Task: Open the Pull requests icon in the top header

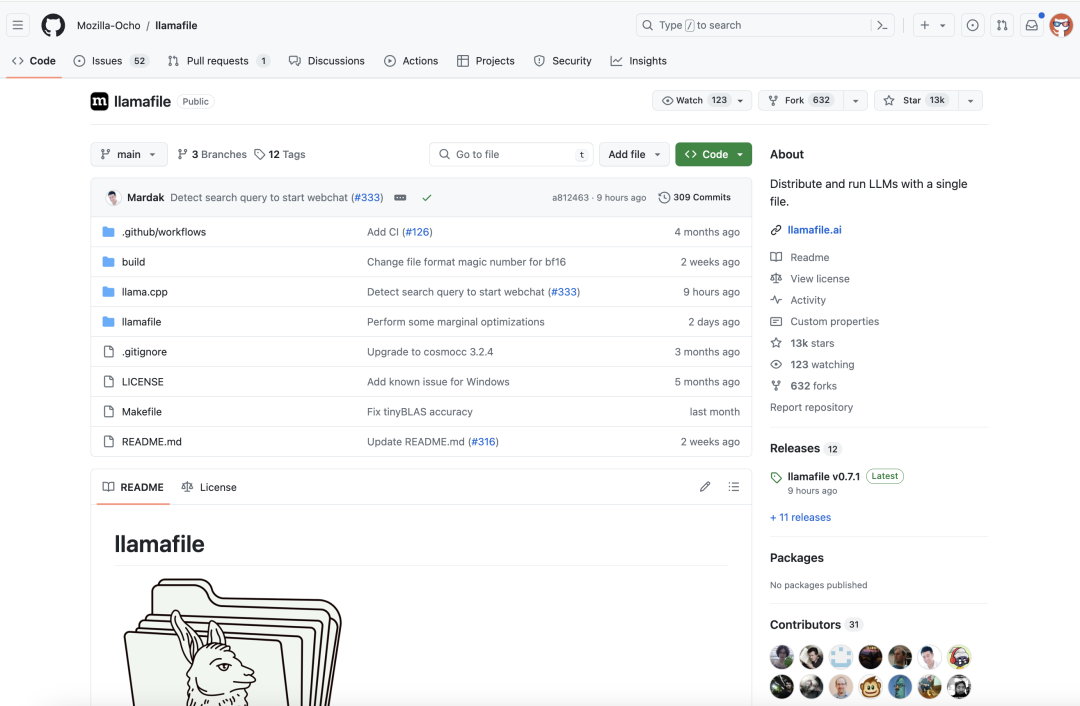Action: coord(1002,25)
